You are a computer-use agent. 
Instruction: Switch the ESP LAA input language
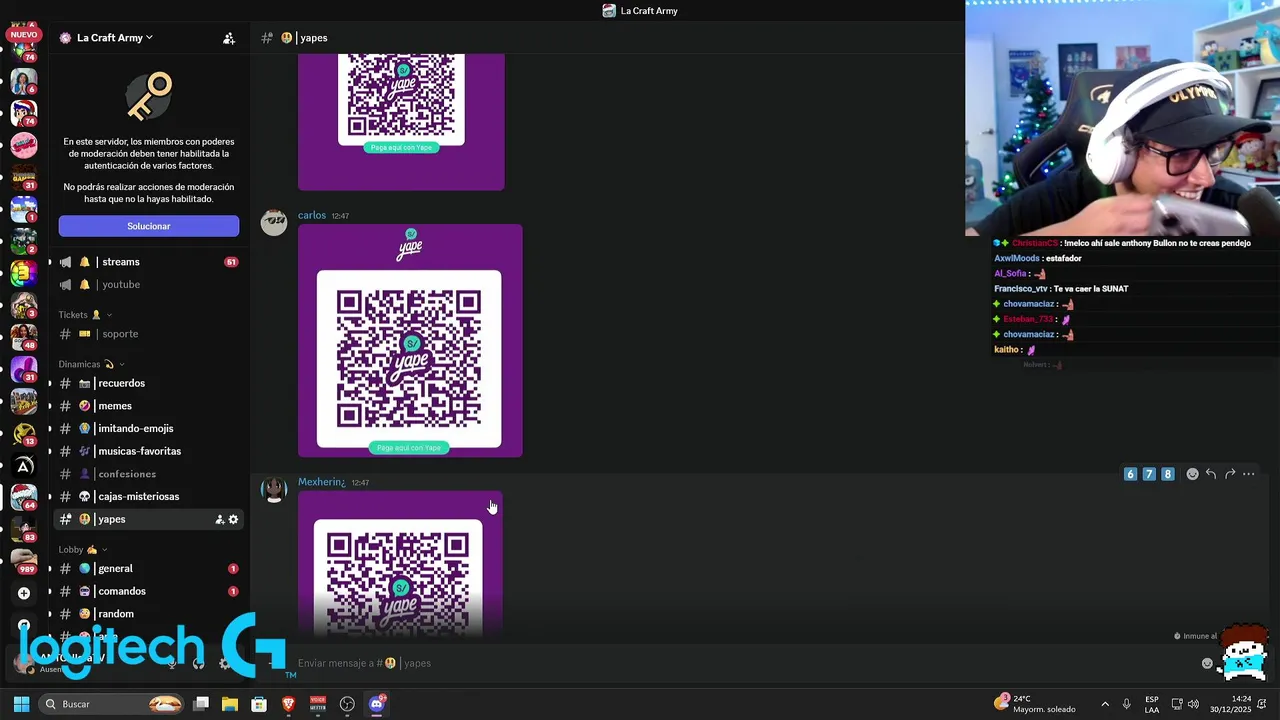pos(1152,704)
